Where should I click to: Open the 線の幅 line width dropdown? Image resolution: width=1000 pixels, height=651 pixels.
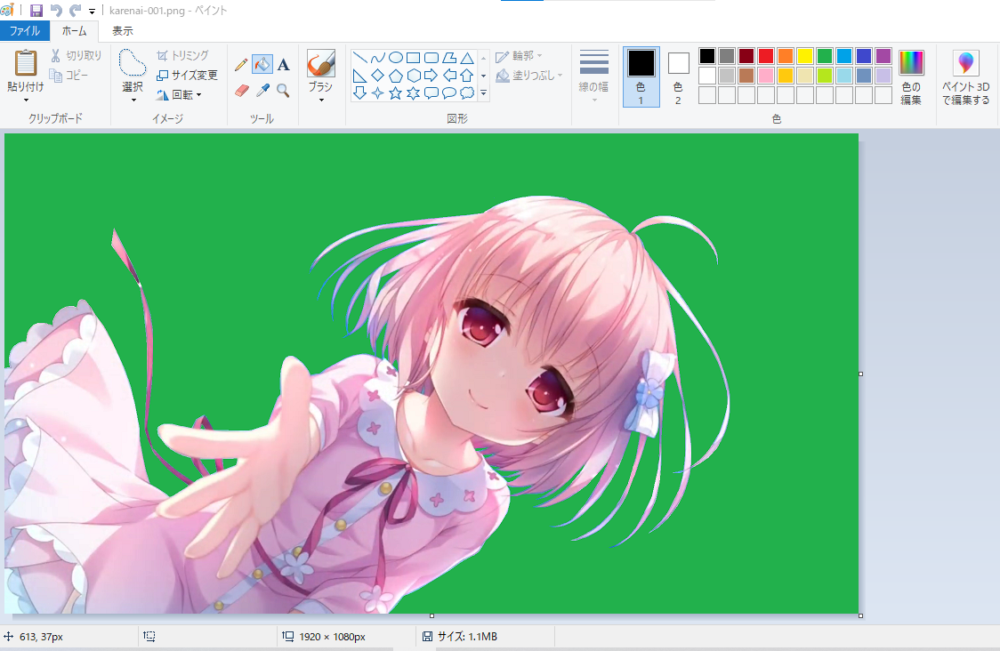594,75
